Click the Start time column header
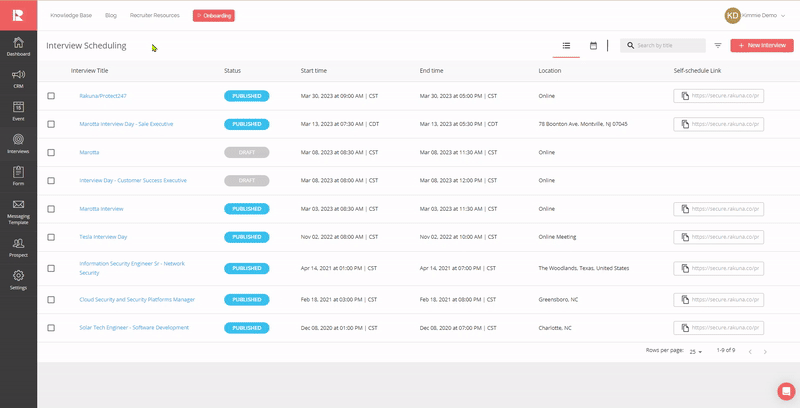The height and width of the screenshot is (408, 800). pos(314,71)
